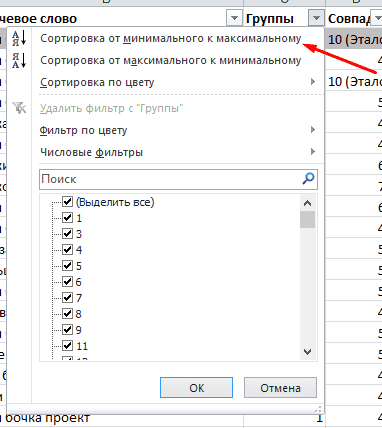Viewport: 382px width, 428px height.
Task: Uncheck the checkbox for value 5
Action: [x=68, y=266]
